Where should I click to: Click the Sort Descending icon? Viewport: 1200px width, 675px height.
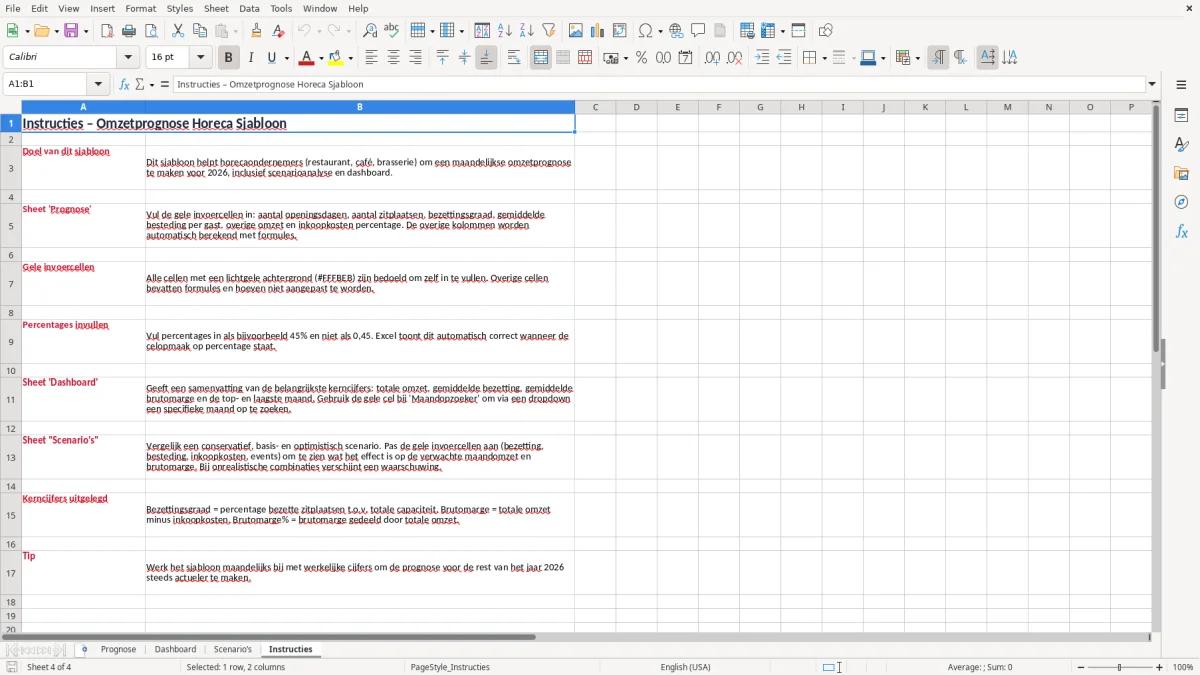(527, 31)
